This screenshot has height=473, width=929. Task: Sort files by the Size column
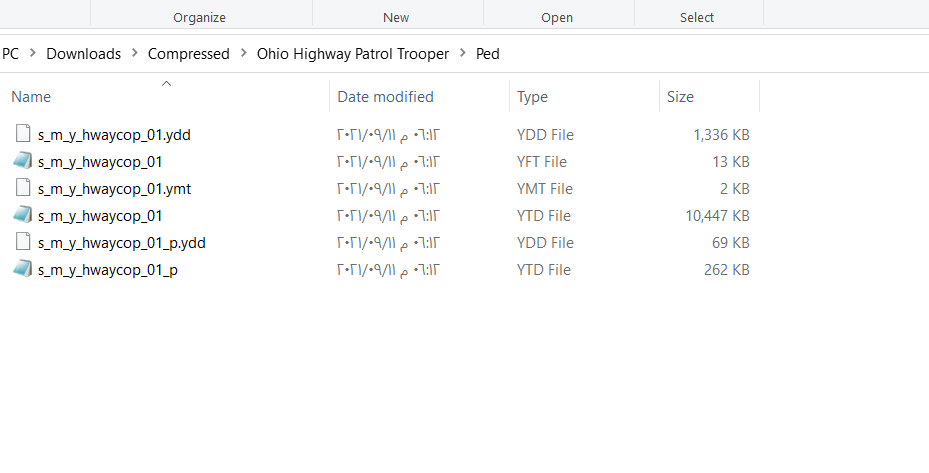pyautogui.click(x=680, y=97)
